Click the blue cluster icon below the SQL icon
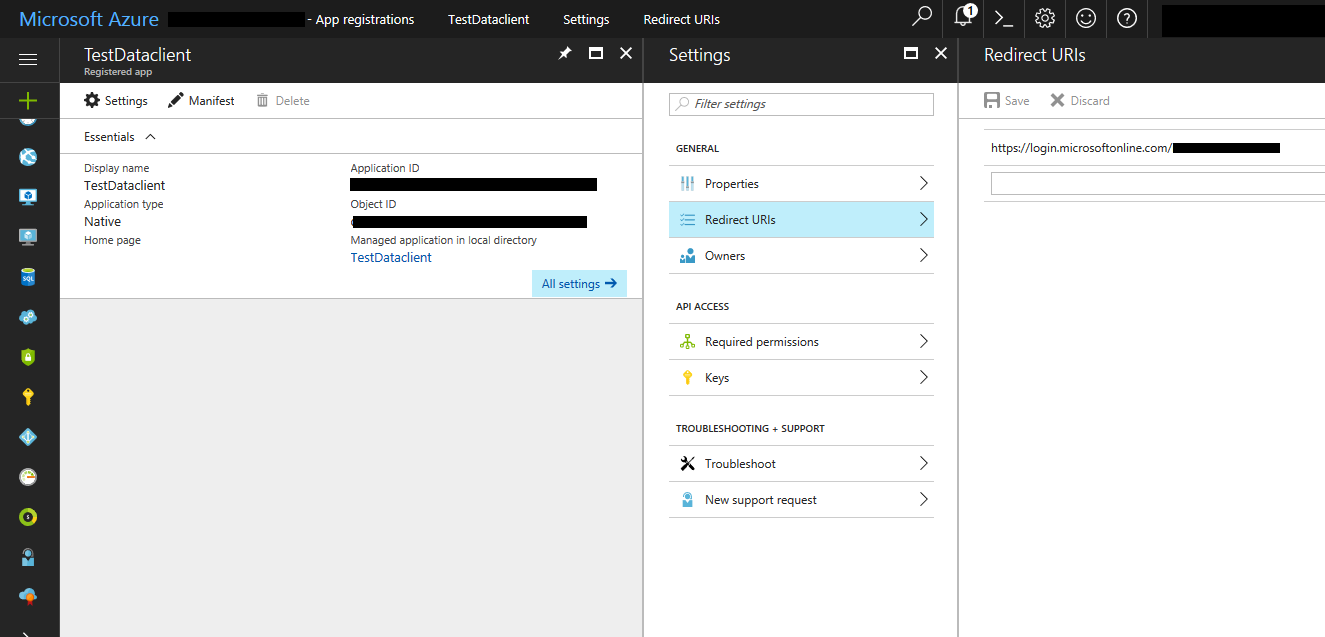This screenshot has width=1325, height=637. [28, 317]
